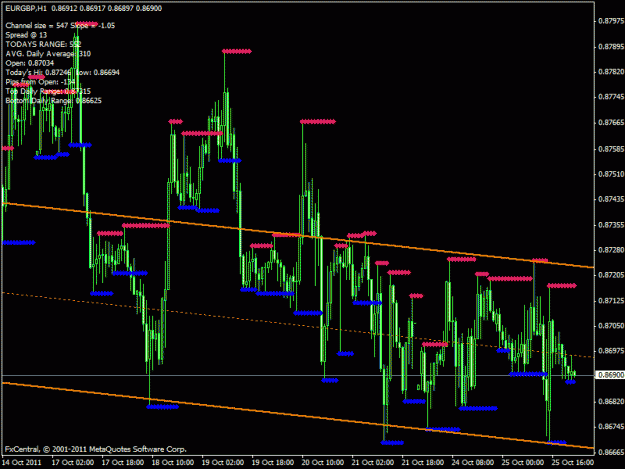The width and height of the screenshot is (625, 469).
Task: Click the '17 Oct 02:00' time label
Action: click(73, 463)
